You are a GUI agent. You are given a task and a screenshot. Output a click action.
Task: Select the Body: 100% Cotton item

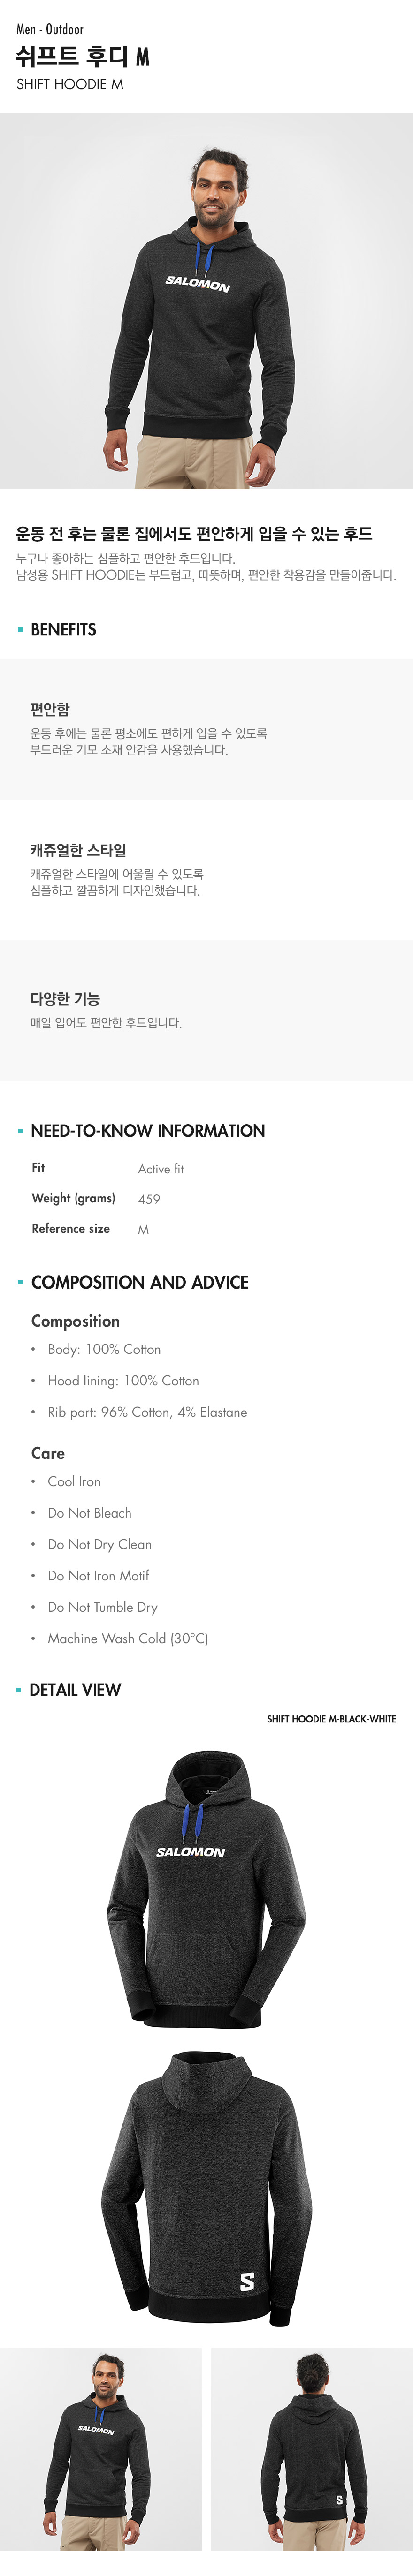(104, 1349)
